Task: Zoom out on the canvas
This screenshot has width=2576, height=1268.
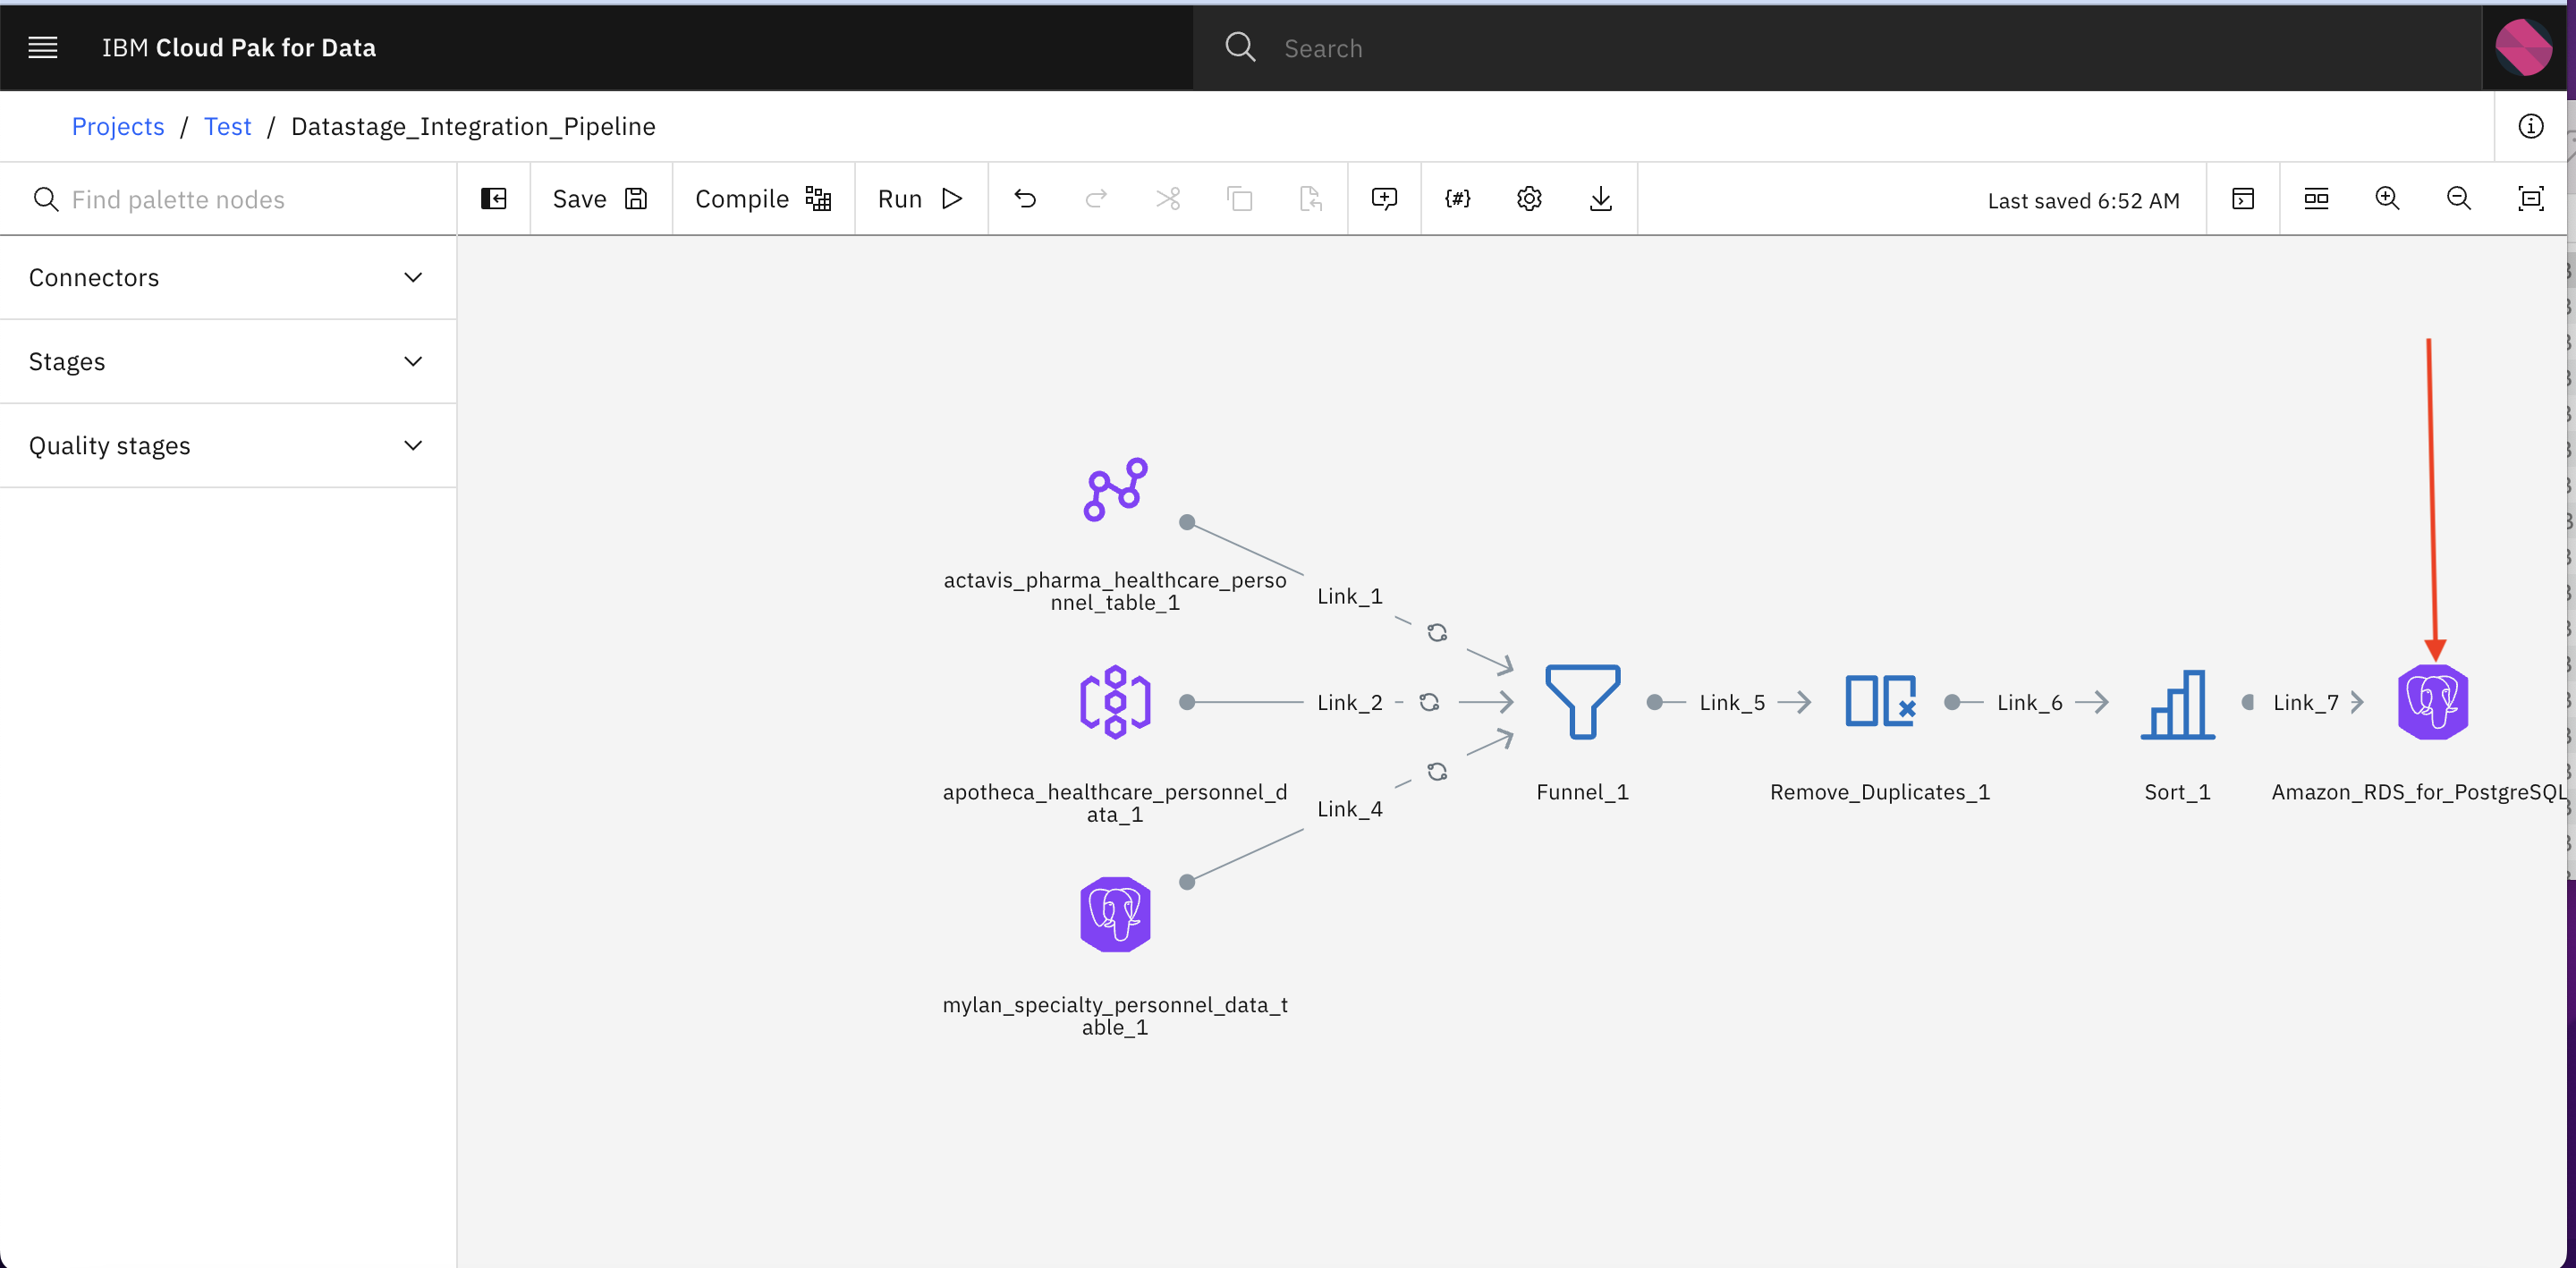Action: point(2458,198)
